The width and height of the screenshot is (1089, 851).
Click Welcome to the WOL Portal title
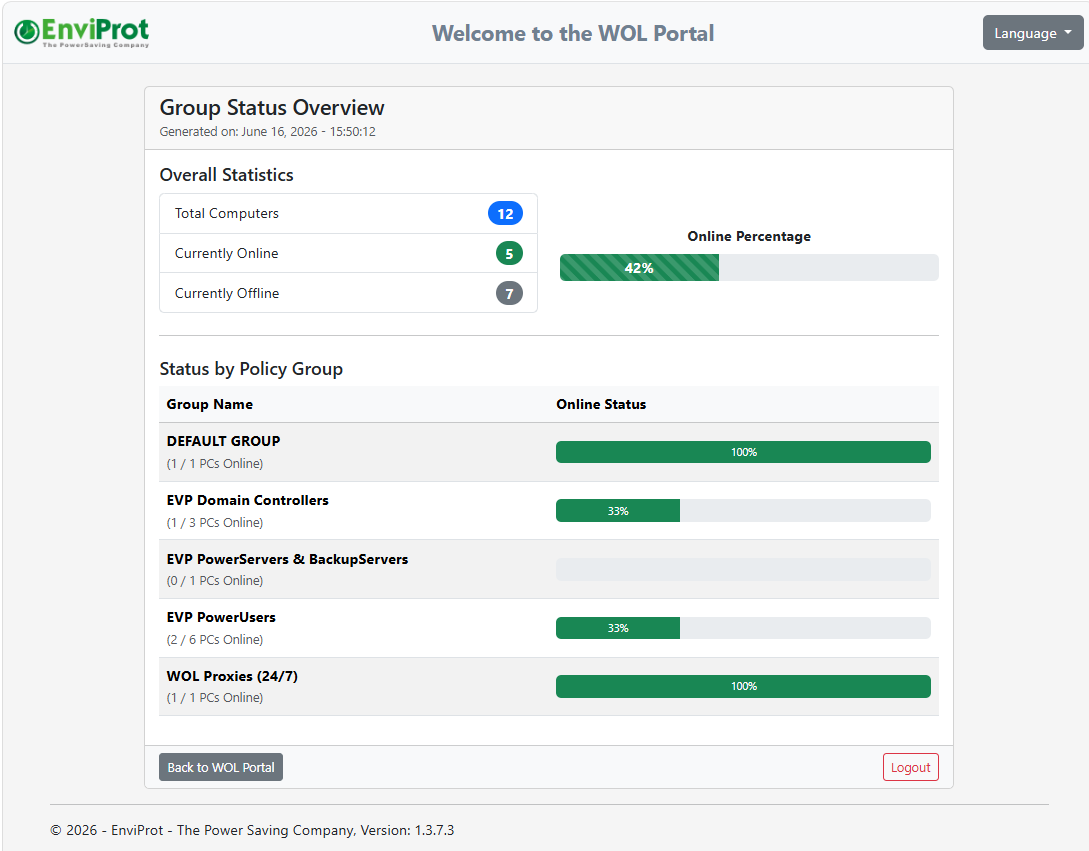(573, 33)
